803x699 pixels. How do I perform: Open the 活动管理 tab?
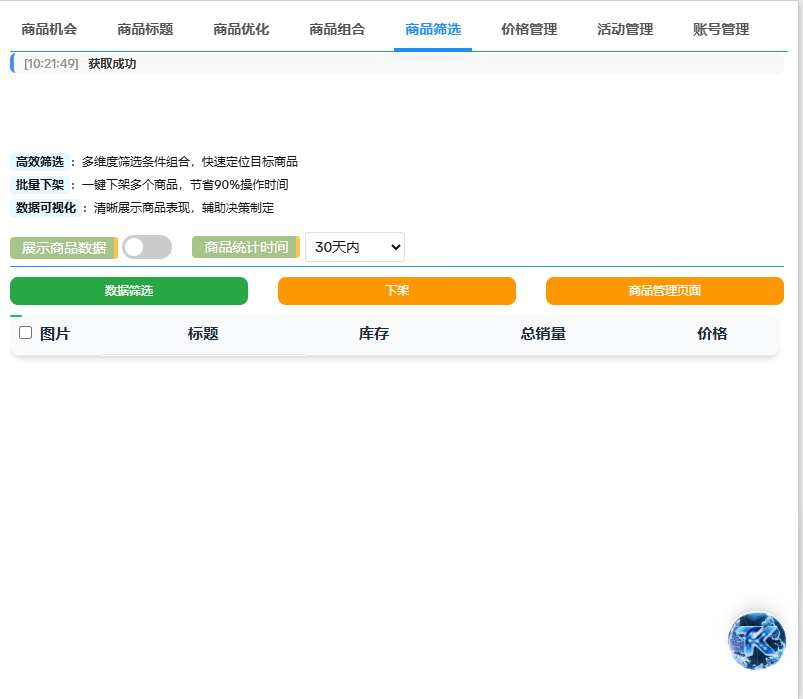tap(623, 29)
